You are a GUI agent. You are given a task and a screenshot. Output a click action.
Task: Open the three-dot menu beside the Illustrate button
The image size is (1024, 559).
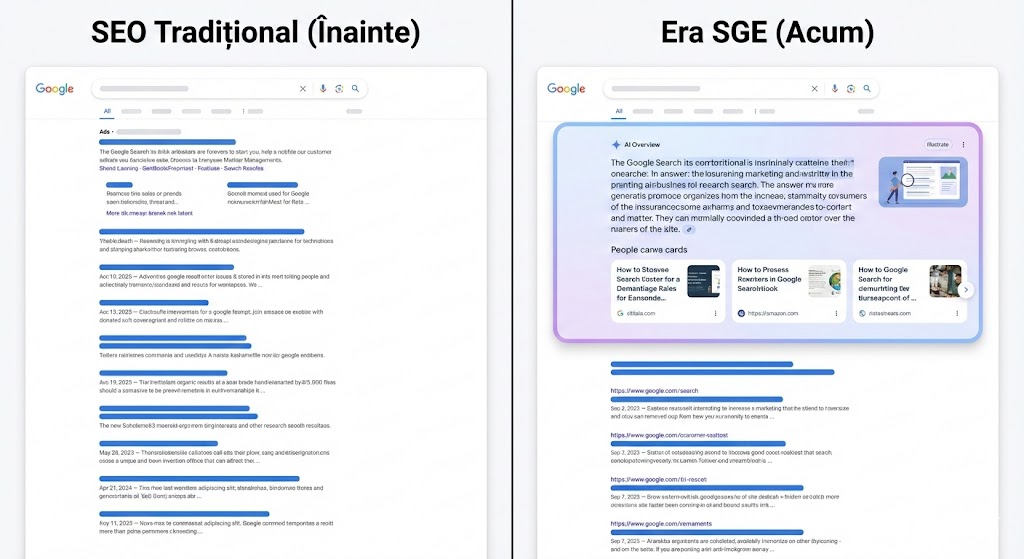click(x=964, y=145)
